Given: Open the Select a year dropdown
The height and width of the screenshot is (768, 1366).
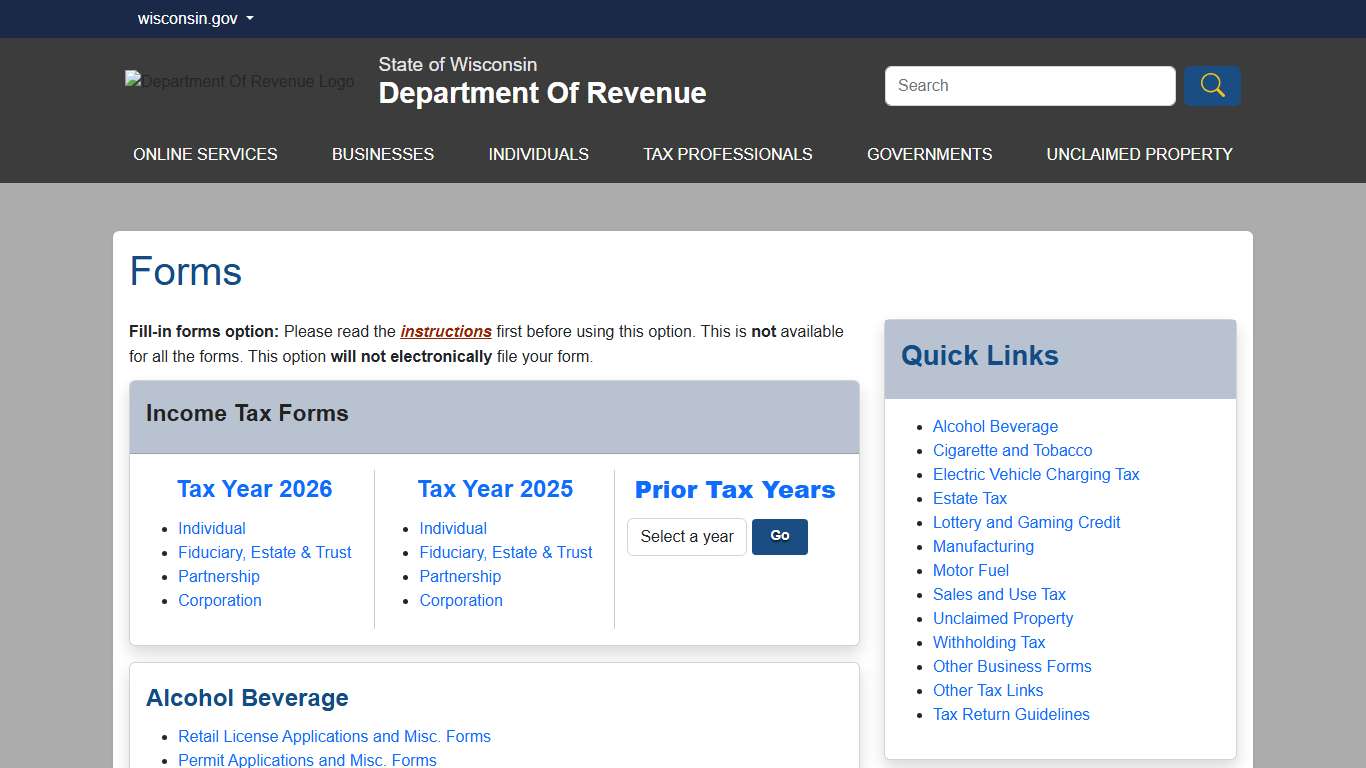Looking at the screenshot, I should (x=687, y=537).
